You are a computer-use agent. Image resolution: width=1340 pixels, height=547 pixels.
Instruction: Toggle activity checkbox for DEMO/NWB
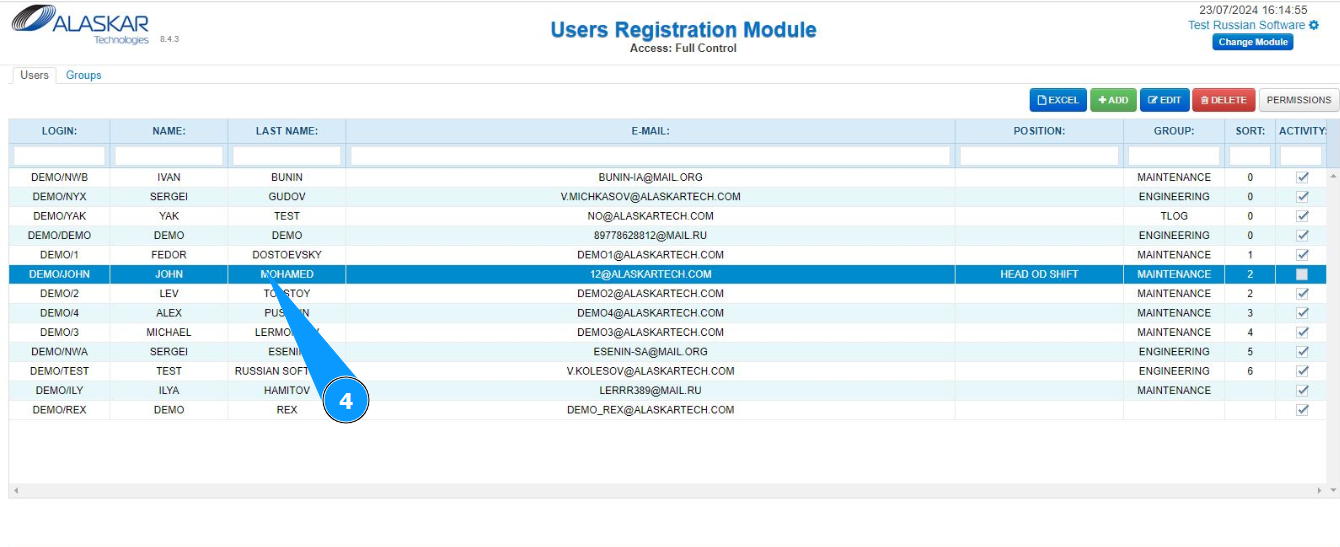[x=1302, y=177]
